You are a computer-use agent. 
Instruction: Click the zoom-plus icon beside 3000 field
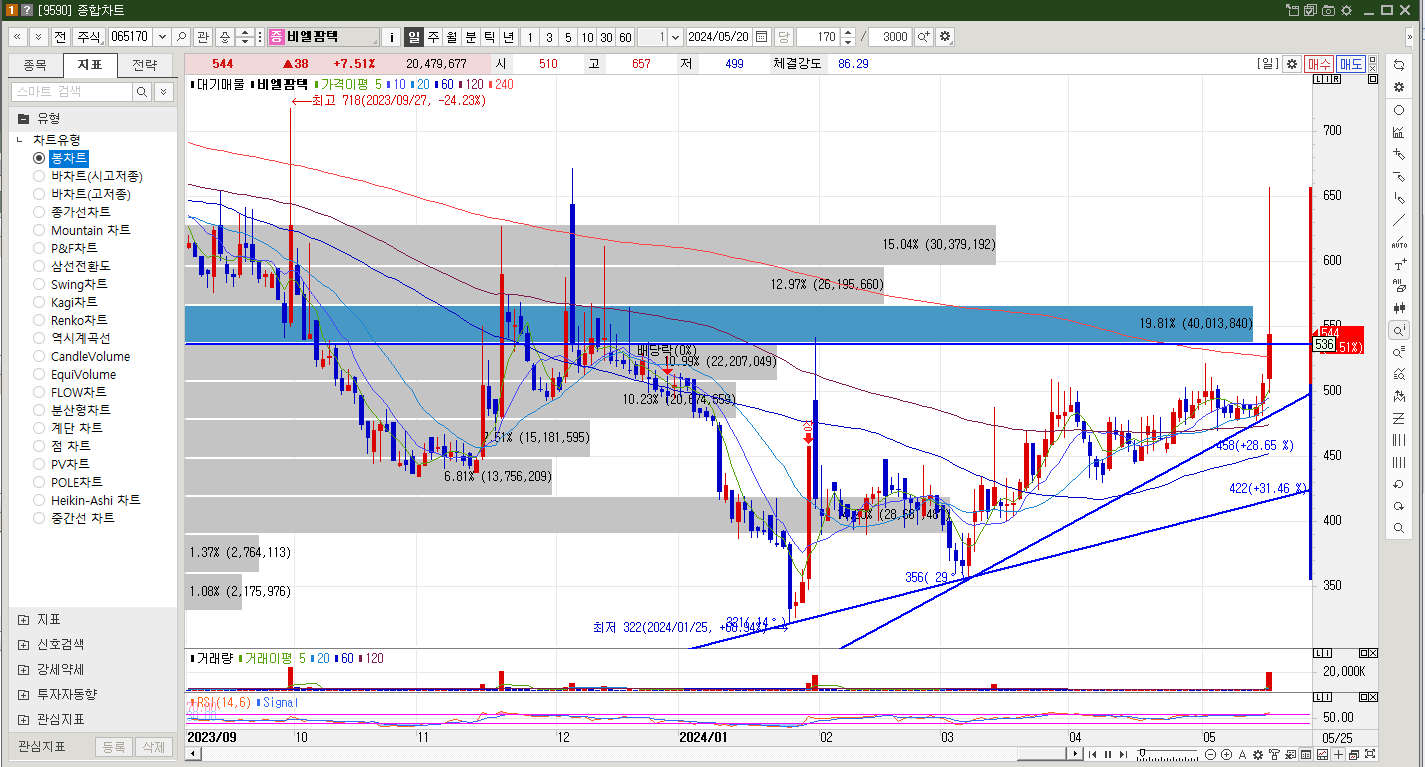[923, 37]
